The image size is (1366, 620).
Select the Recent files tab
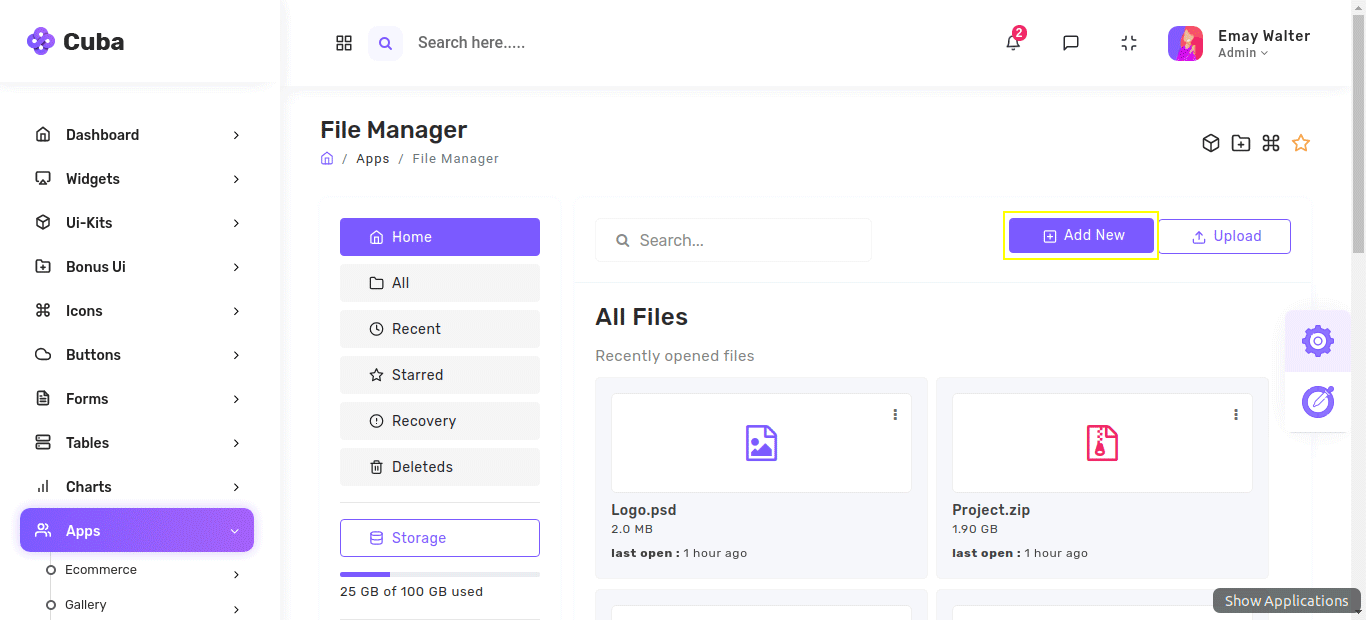440,329
